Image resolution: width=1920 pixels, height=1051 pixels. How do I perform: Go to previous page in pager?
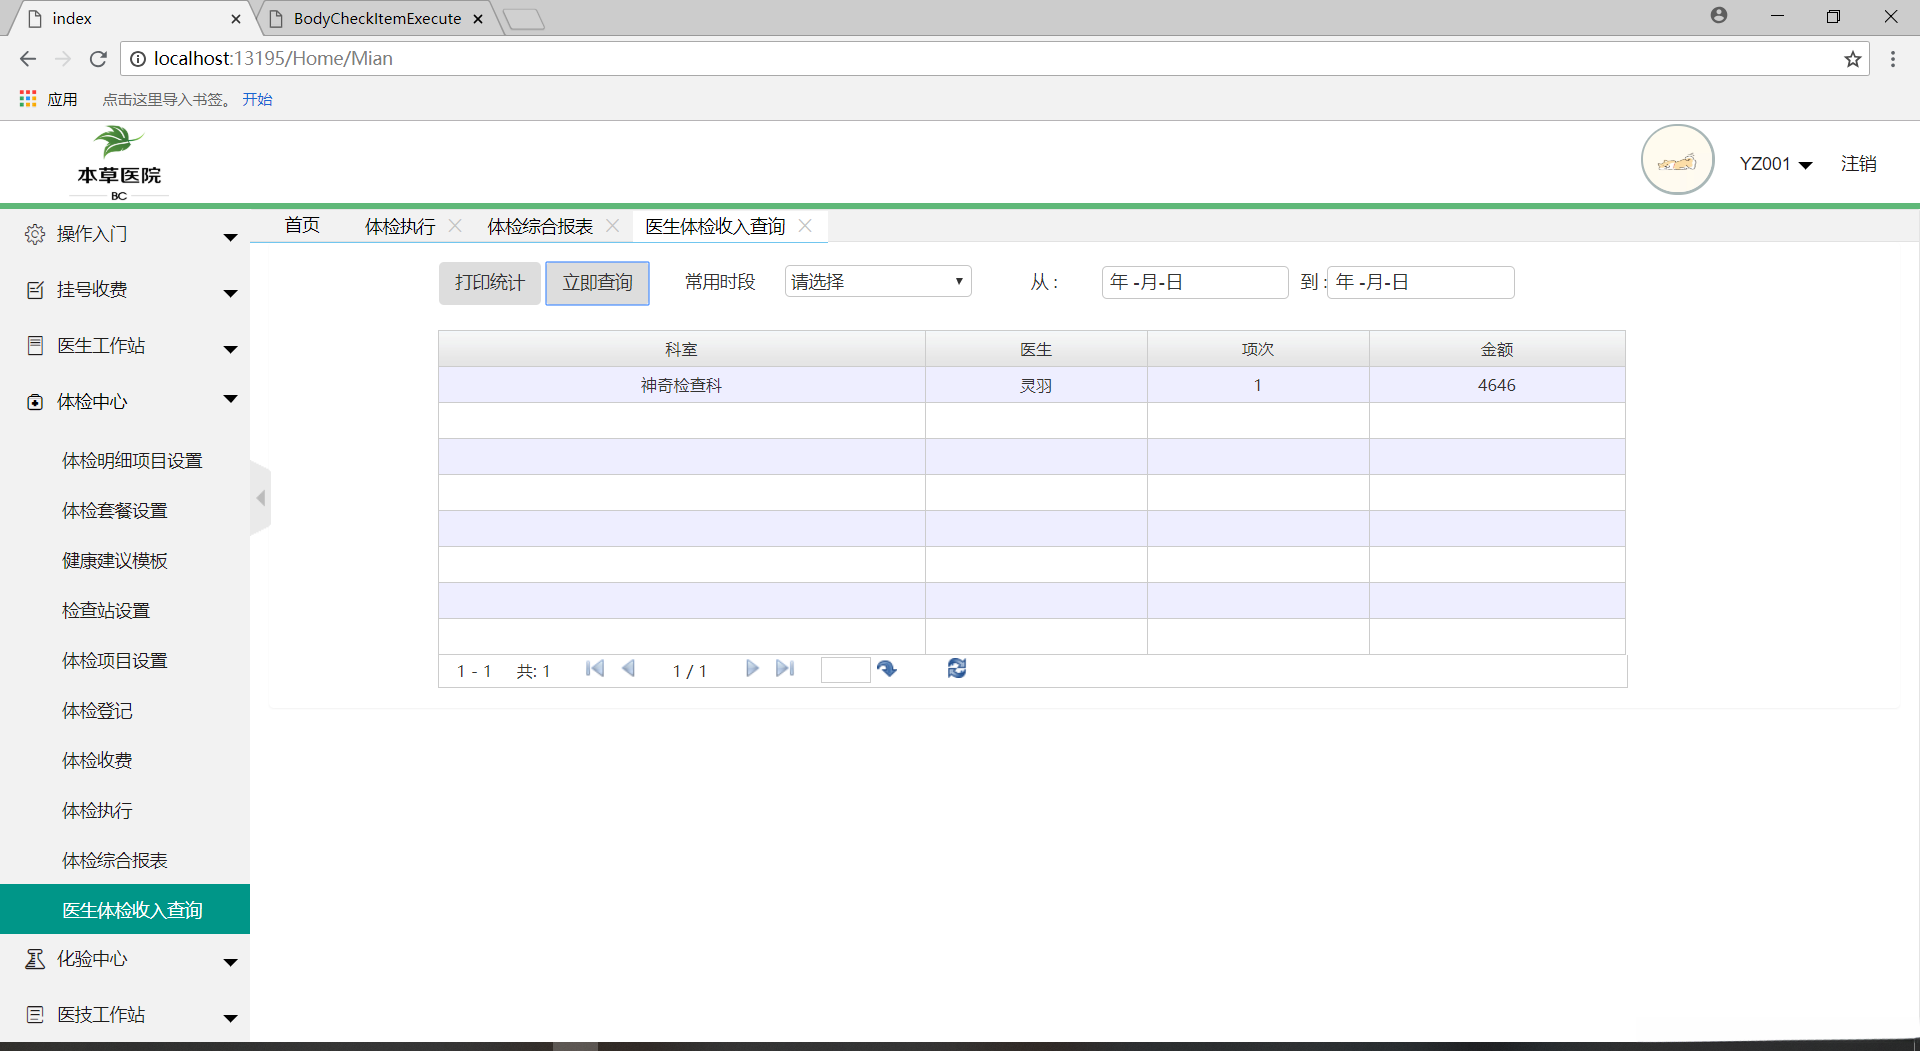pos(629,669)
